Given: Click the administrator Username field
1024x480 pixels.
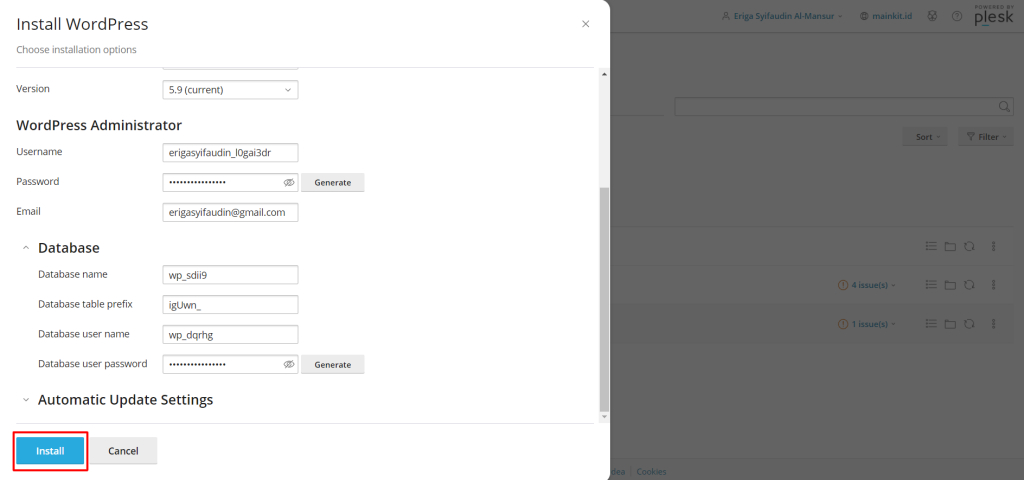Looking at the screenshot, I should coord(230,152).
